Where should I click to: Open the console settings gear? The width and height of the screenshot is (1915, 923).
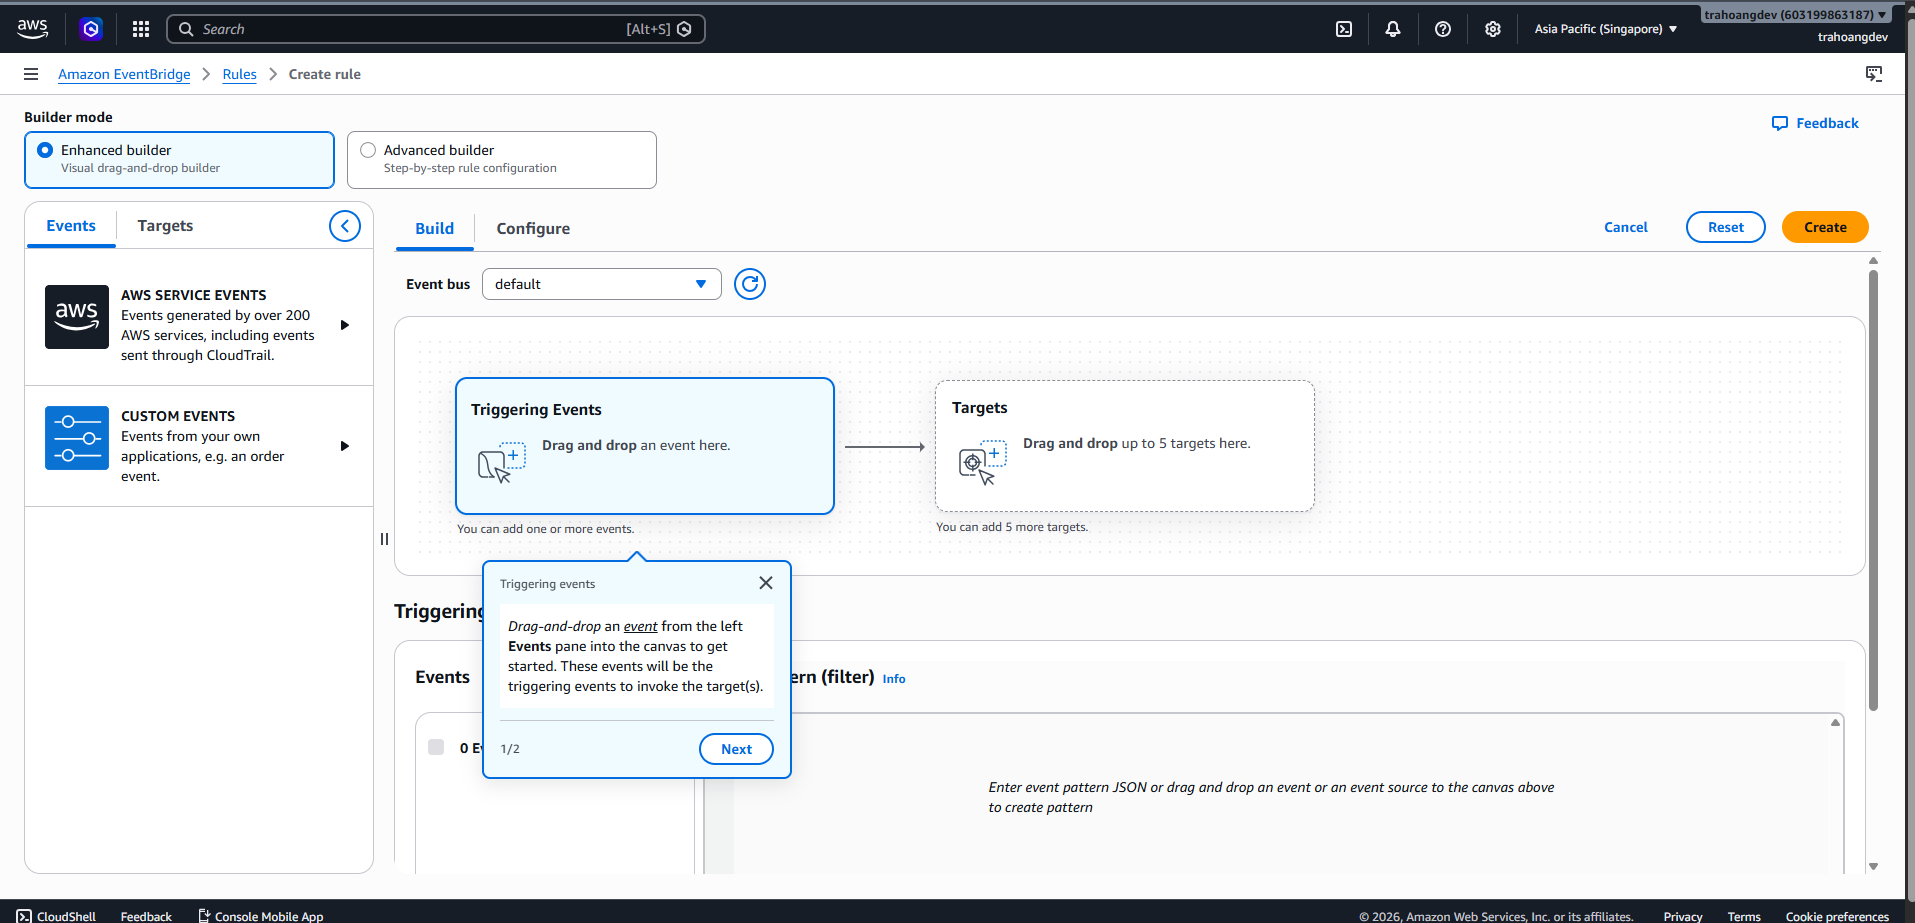pos(1493,29)
